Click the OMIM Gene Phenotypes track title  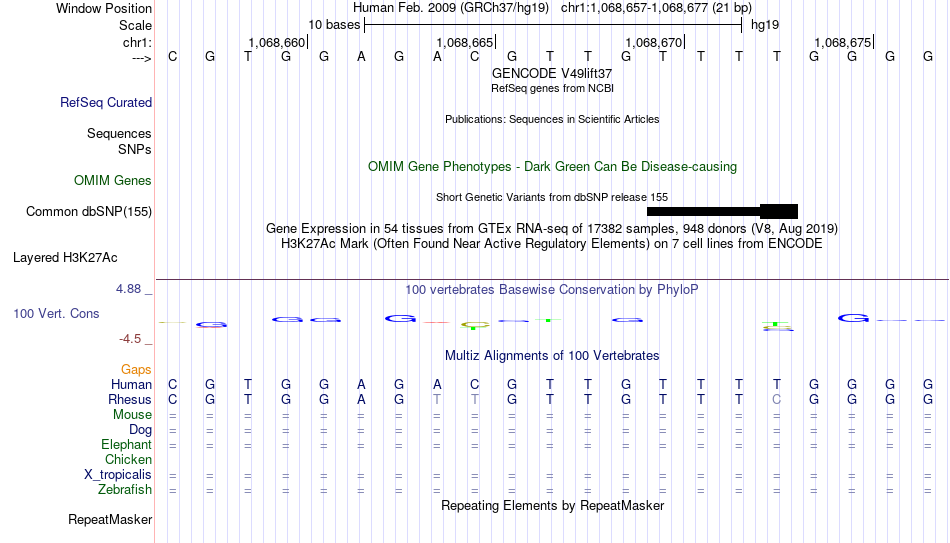[x=552, y=167]
